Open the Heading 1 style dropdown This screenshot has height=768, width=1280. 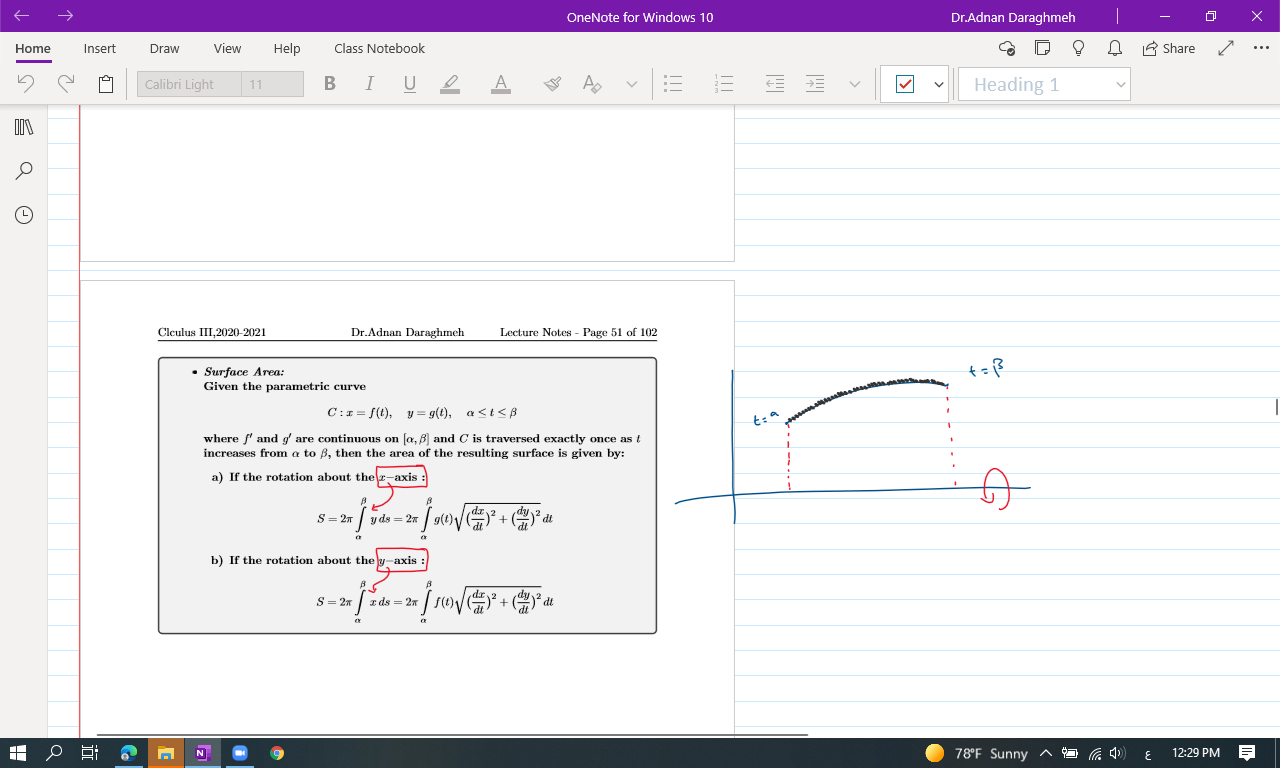point(1044,84)
